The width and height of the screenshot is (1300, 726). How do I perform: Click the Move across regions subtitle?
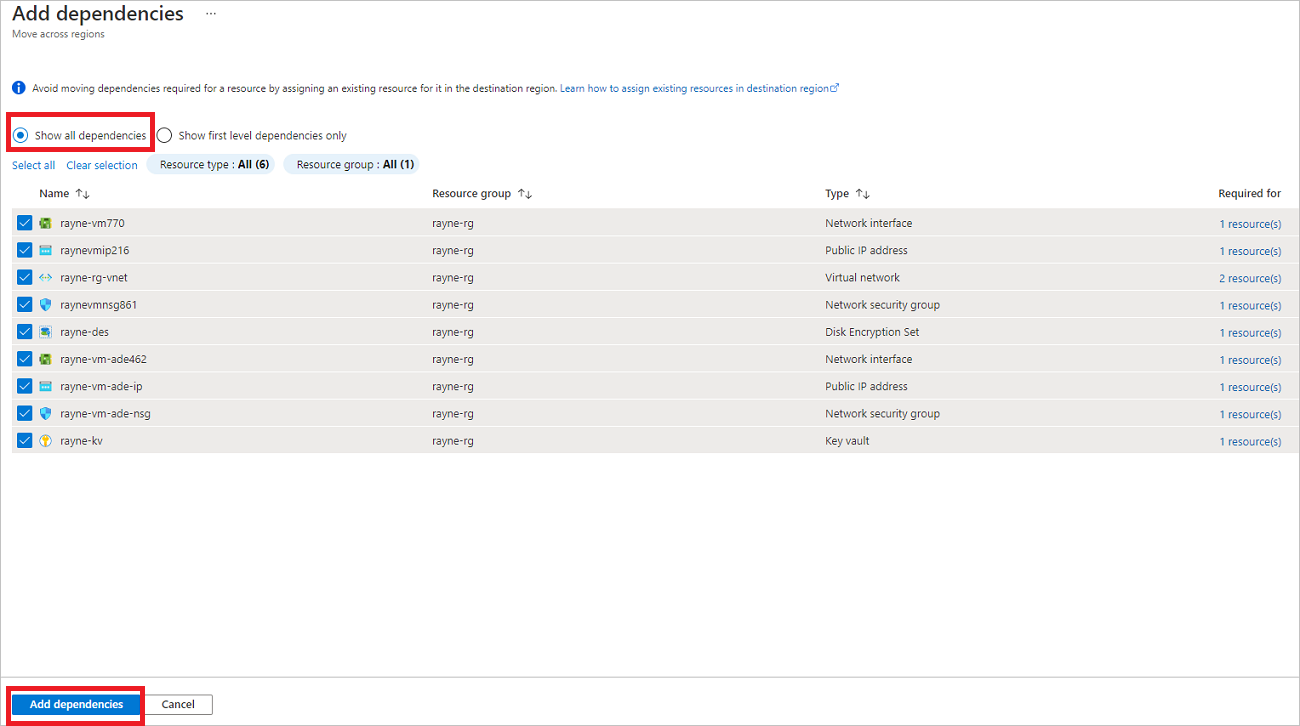58,34
